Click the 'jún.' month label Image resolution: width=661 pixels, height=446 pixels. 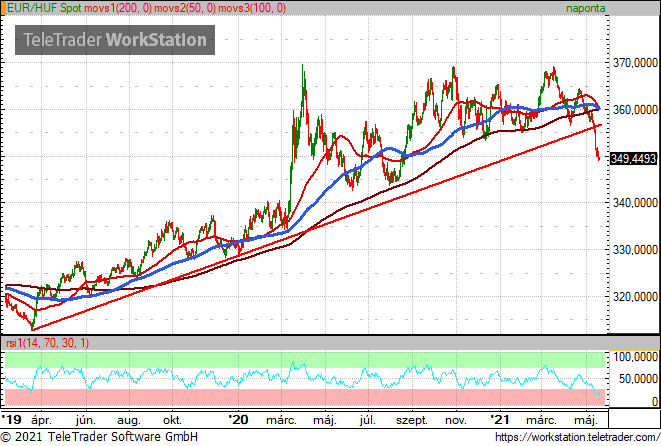tap(86, 420)
